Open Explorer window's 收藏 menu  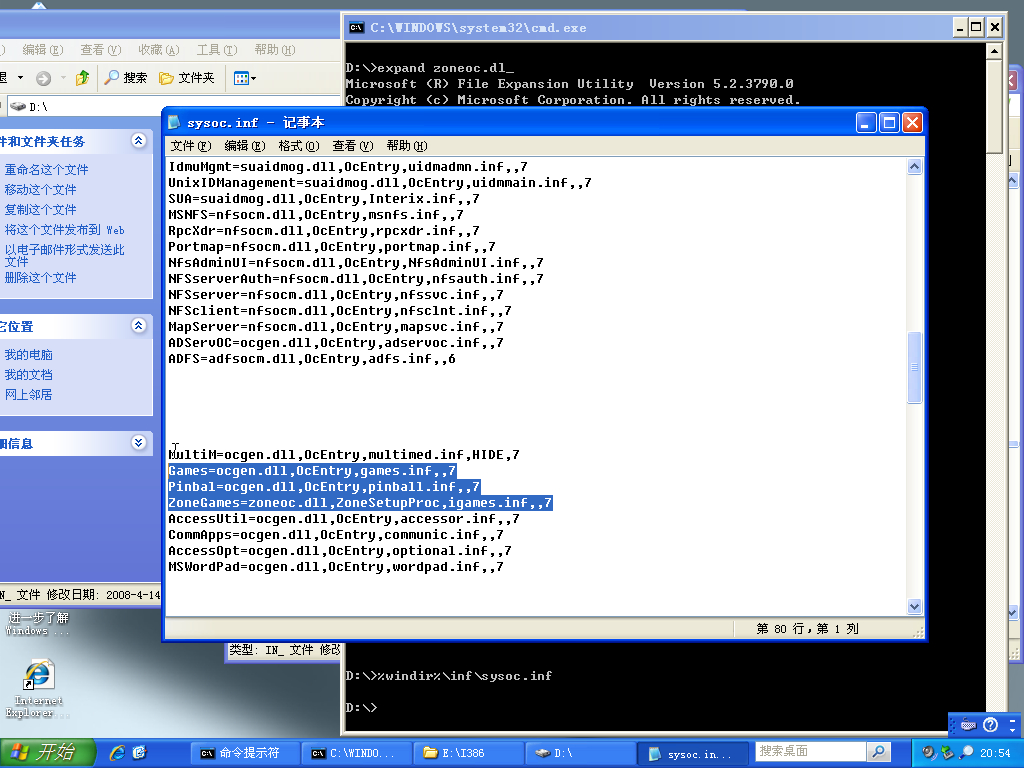click(x=159, y=50)
